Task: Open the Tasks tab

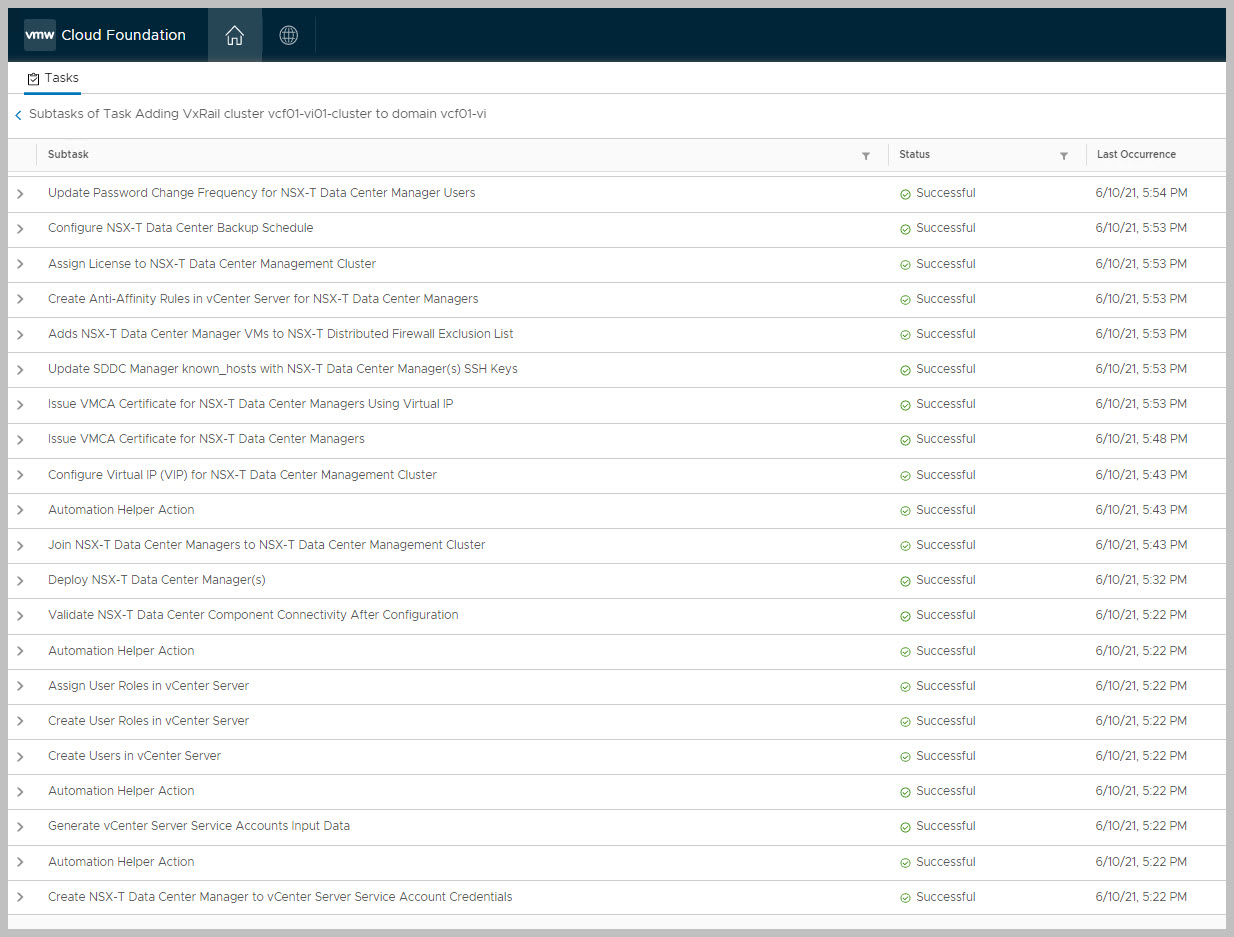Action: pyautogui.click(x=53, y=78)
